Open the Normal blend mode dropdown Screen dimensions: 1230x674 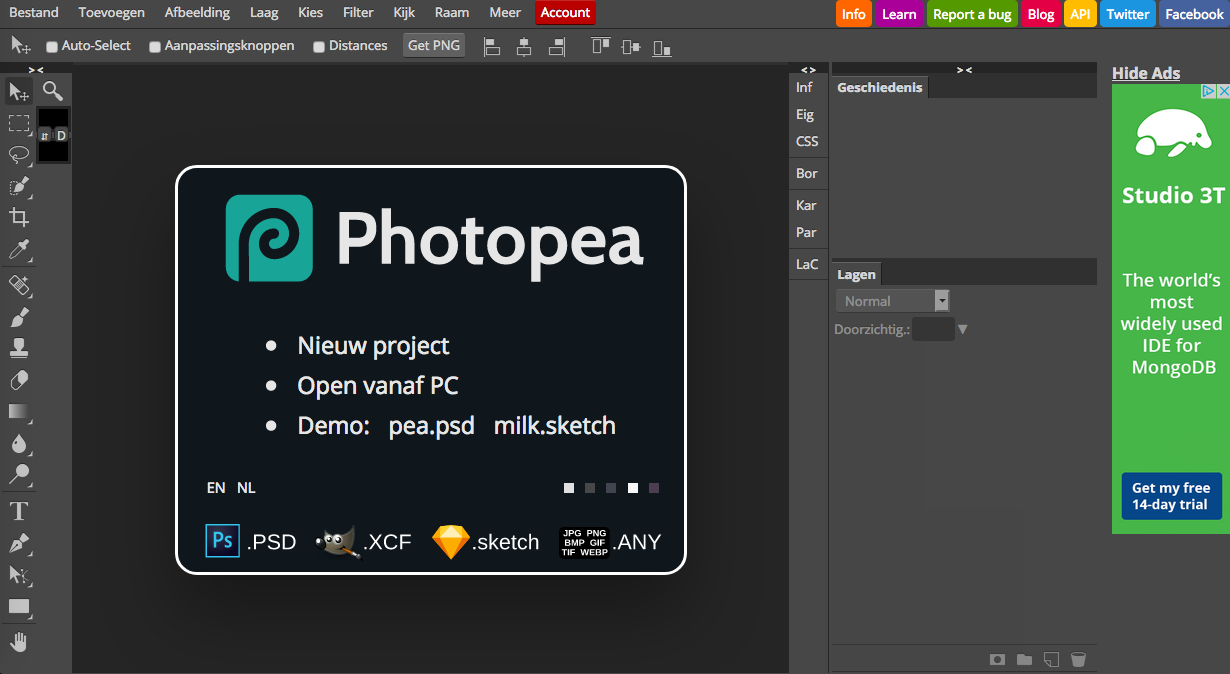(892, 301)
